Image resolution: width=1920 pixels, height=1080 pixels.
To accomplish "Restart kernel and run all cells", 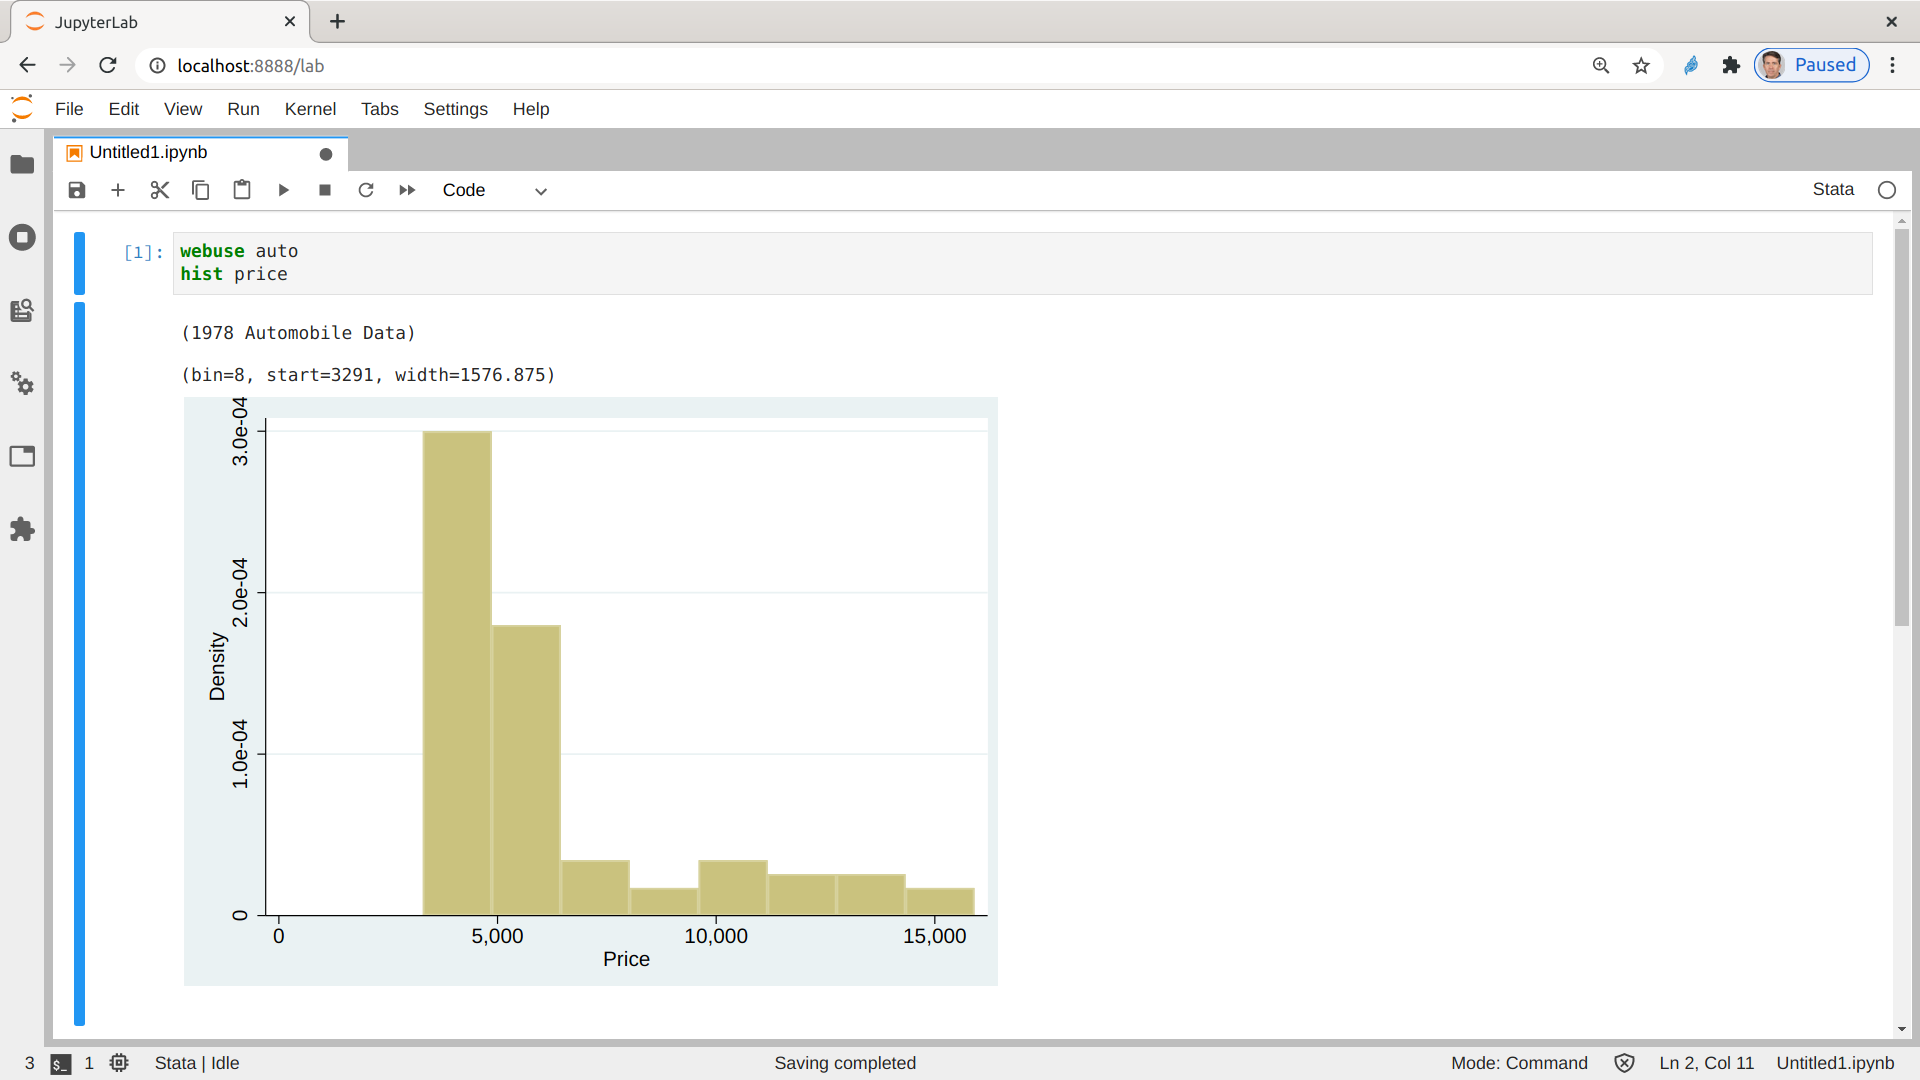I will (x=407, y=190).
